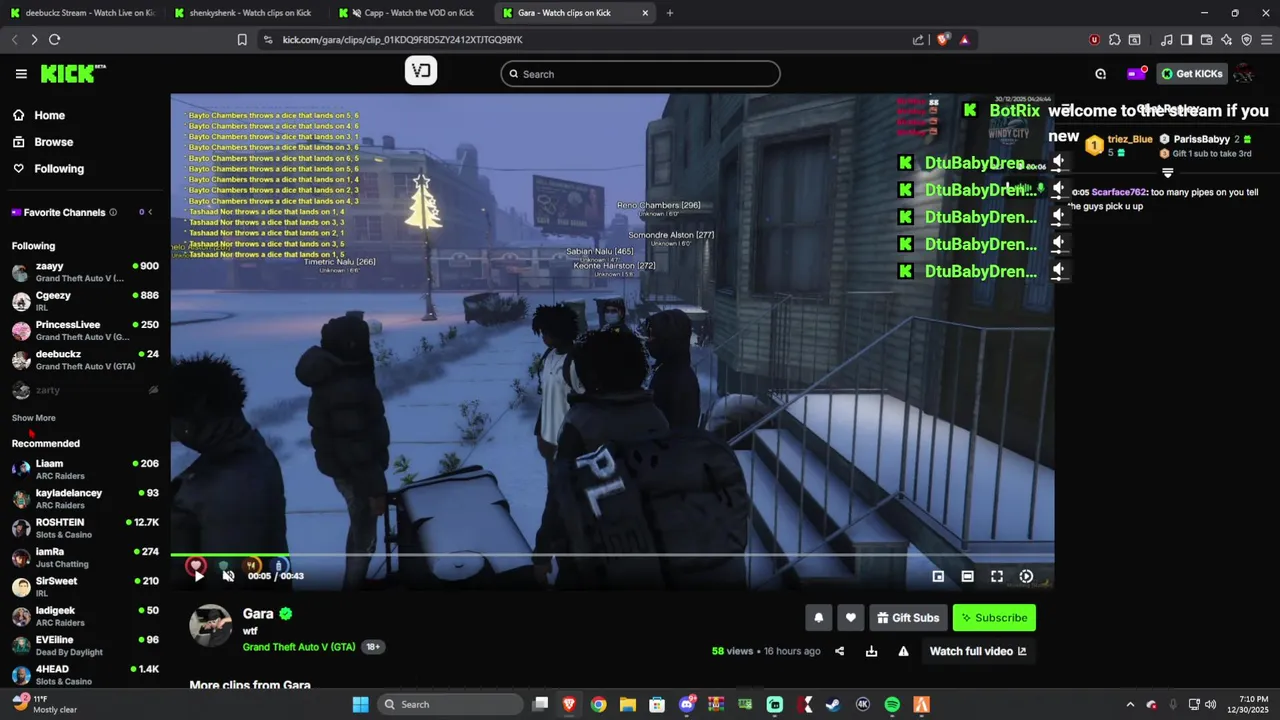Expand Show More followed channels

(34, 418)
